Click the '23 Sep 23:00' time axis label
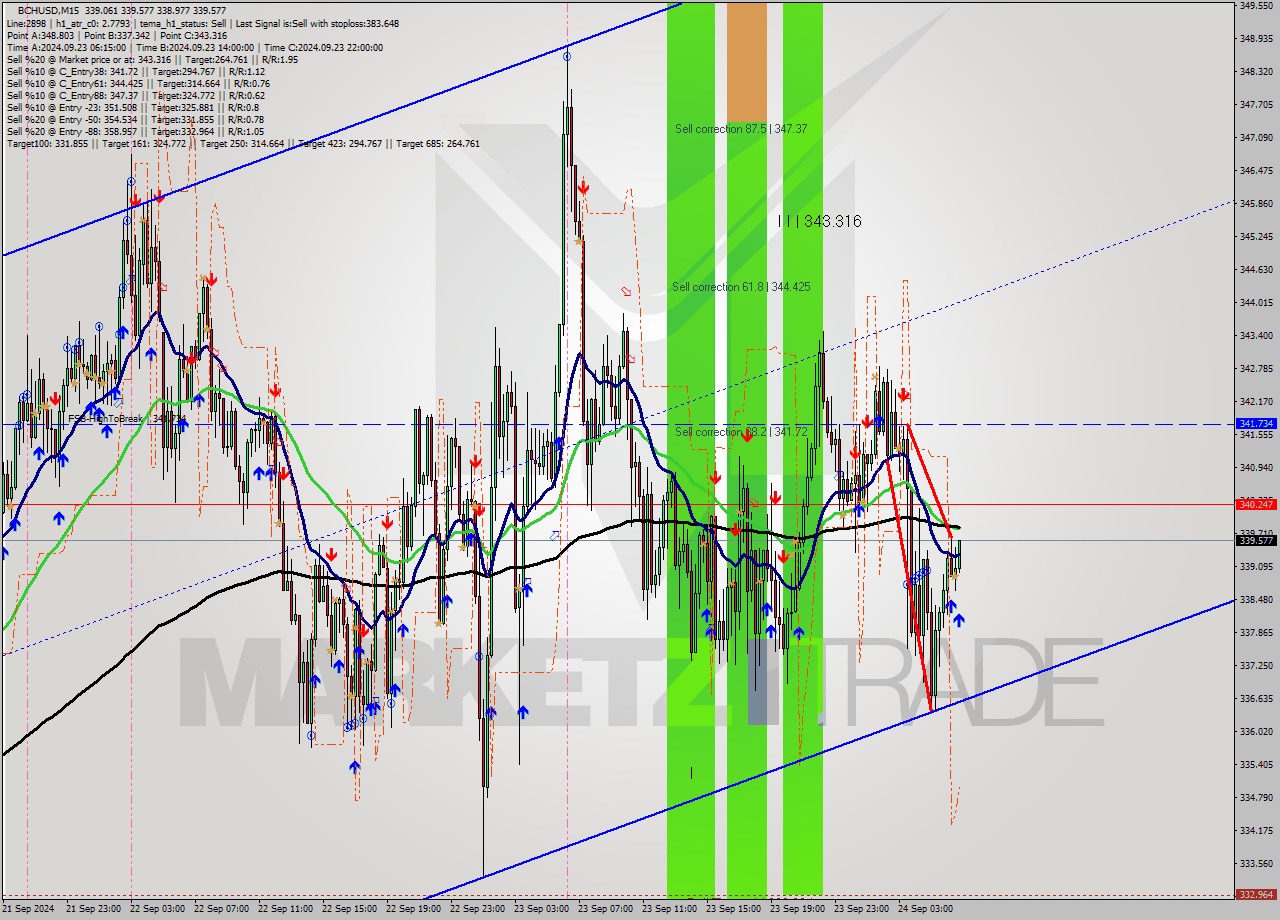1280x920 pixels. point(861,909)
